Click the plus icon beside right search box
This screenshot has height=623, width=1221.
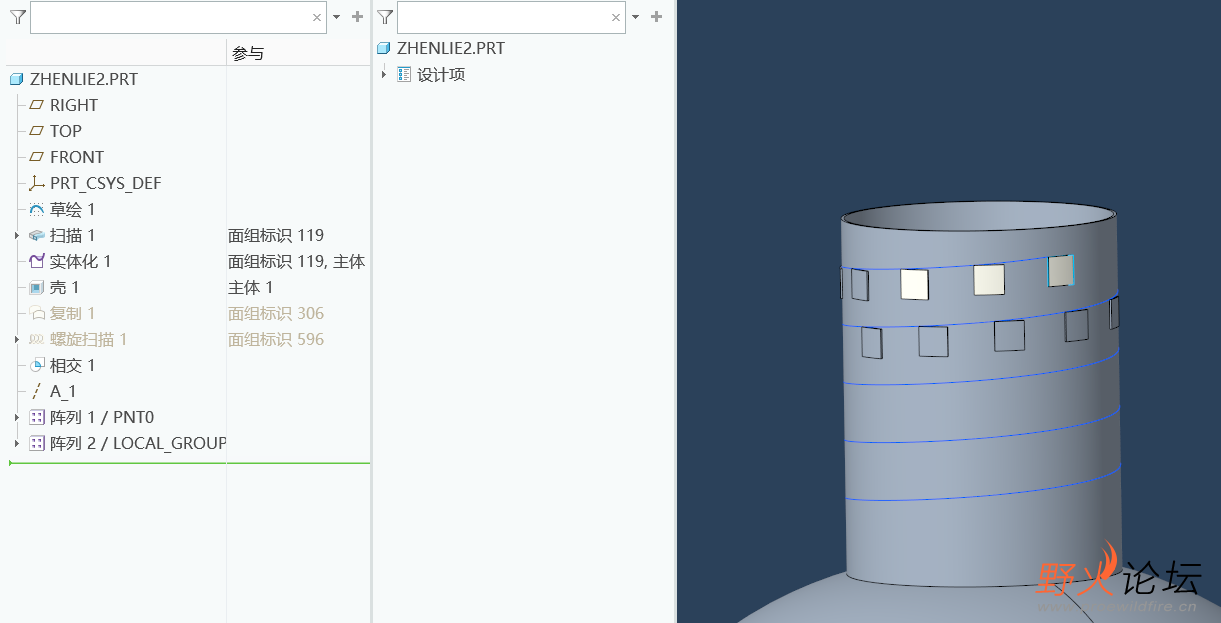tap(656, 17)
